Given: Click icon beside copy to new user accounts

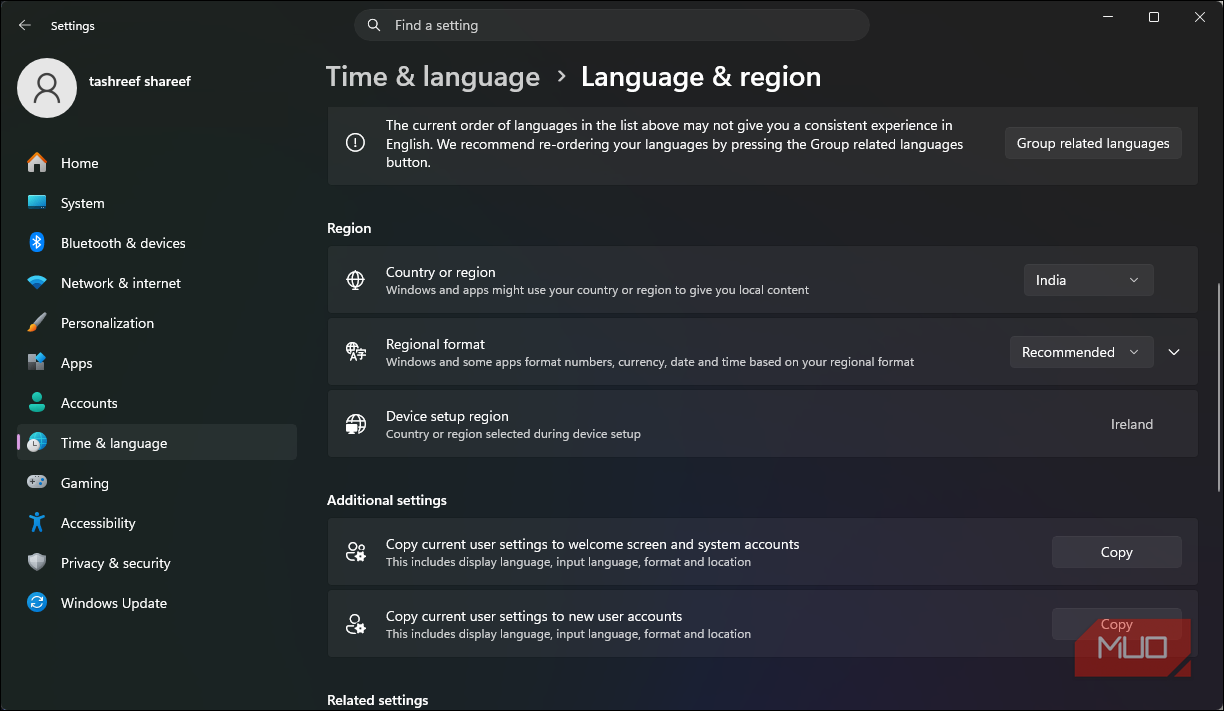Looking at the screenshot, I should [356, 624].
